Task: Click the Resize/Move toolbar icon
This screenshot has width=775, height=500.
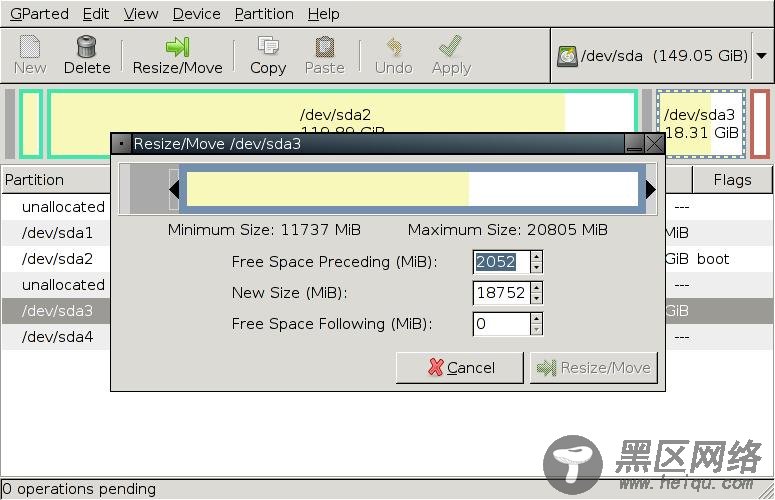Action: 177,46
